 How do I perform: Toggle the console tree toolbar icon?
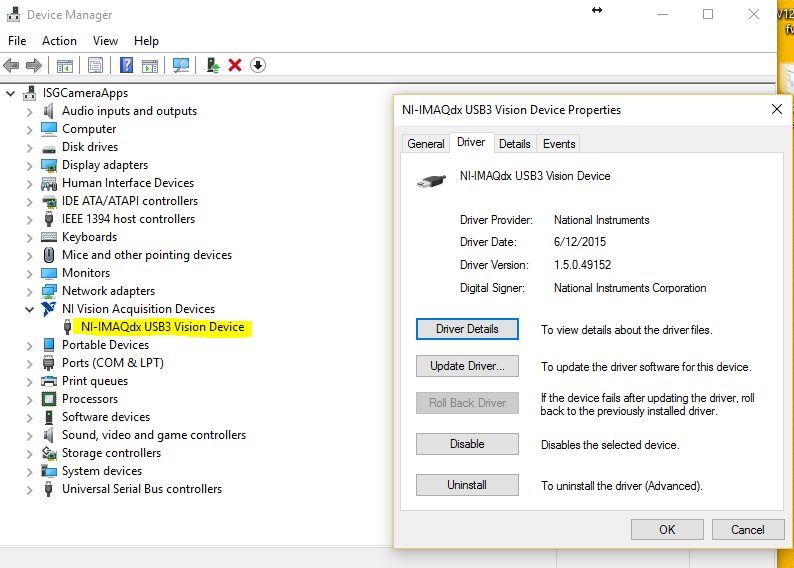pyautogui.click(x=65, y=65)
